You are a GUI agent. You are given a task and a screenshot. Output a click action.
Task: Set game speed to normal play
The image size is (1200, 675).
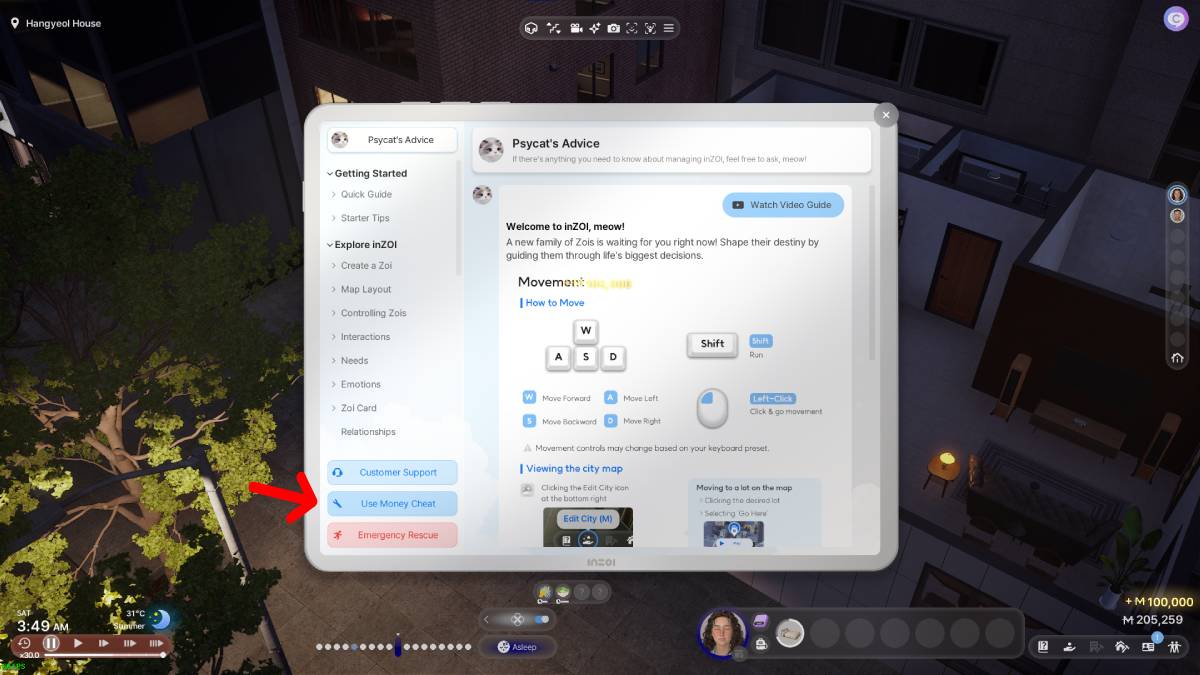pos(78,643)
